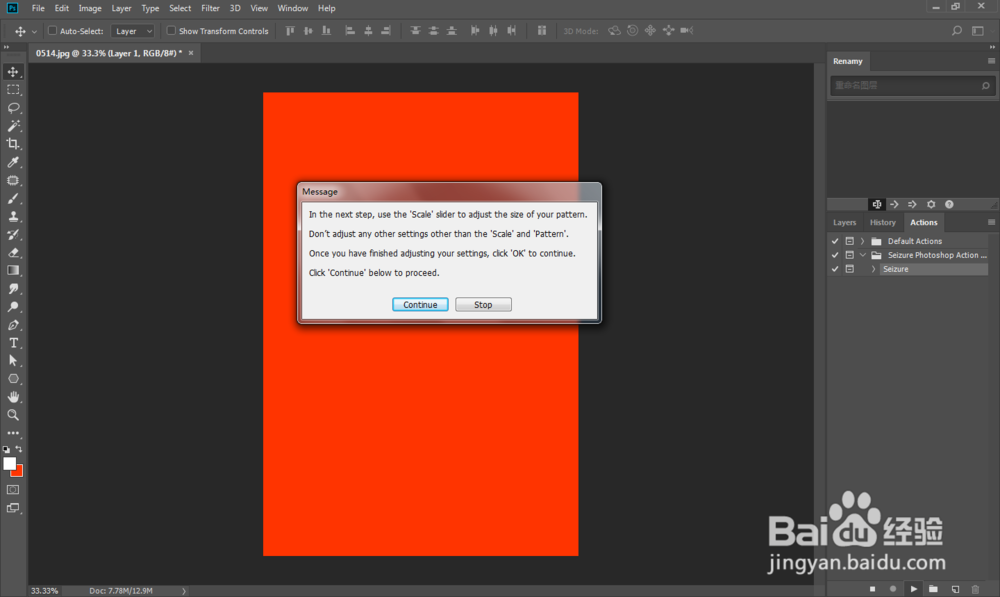
Task: Collapse Seizure Photoshop Action set
Action: 862,255
